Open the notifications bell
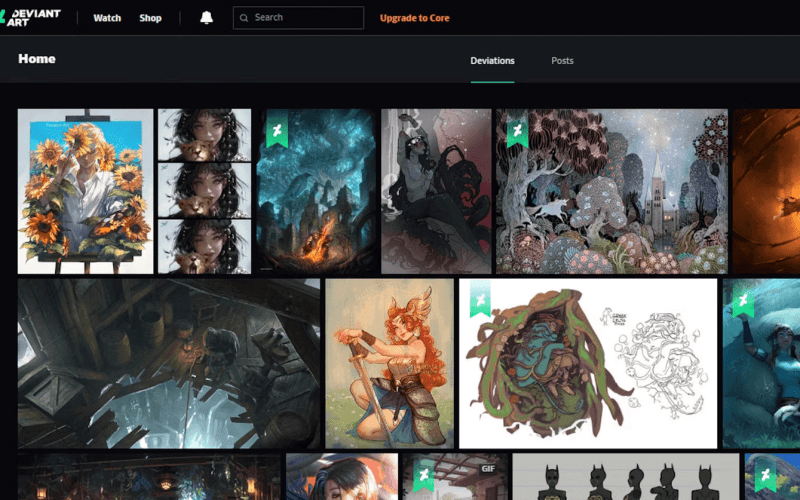Screen dimensions: 800x500 point(206,18)
